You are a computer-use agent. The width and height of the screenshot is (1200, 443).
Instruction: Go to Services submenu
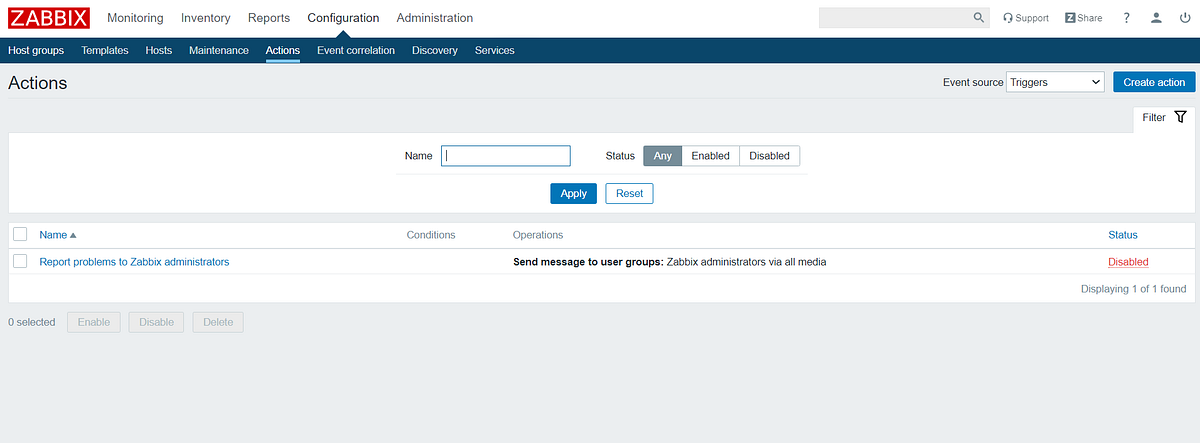pyautogui.click(x=495, y=50)
